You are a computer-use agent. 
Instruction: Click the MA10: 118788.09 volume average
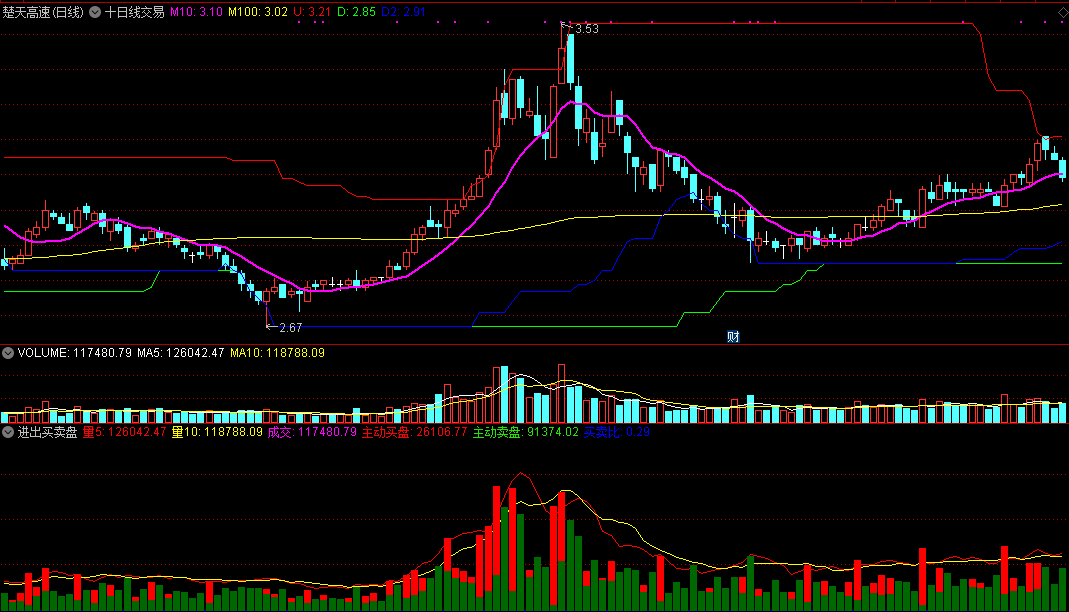277,353
